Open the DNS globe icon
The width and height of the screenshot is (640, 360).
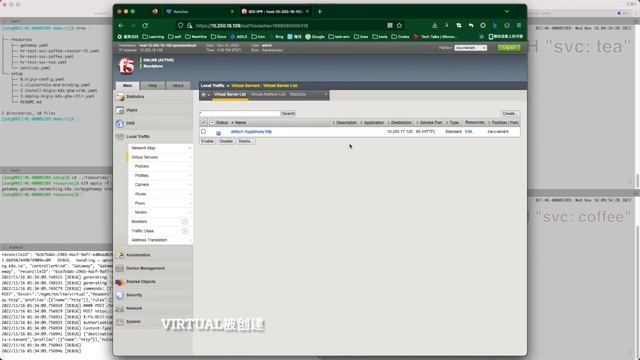coord(120,123)
